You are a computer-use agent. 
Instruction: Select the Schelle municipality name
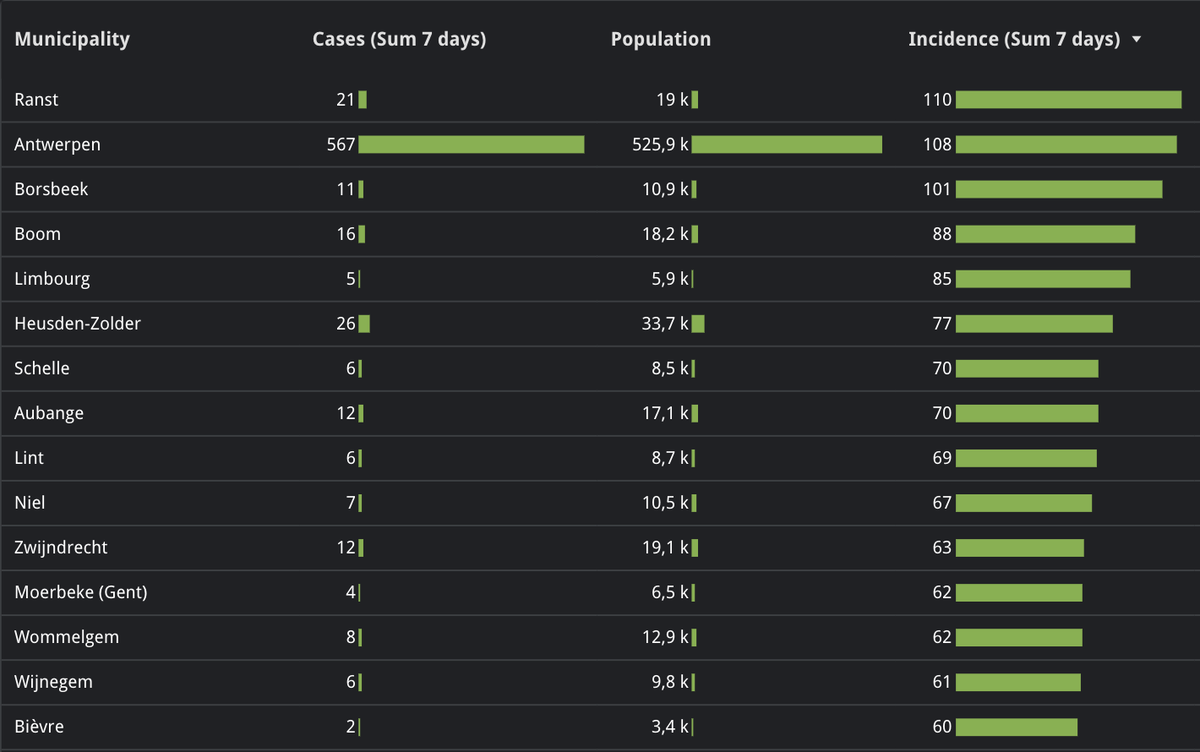[x=42, y=368]
